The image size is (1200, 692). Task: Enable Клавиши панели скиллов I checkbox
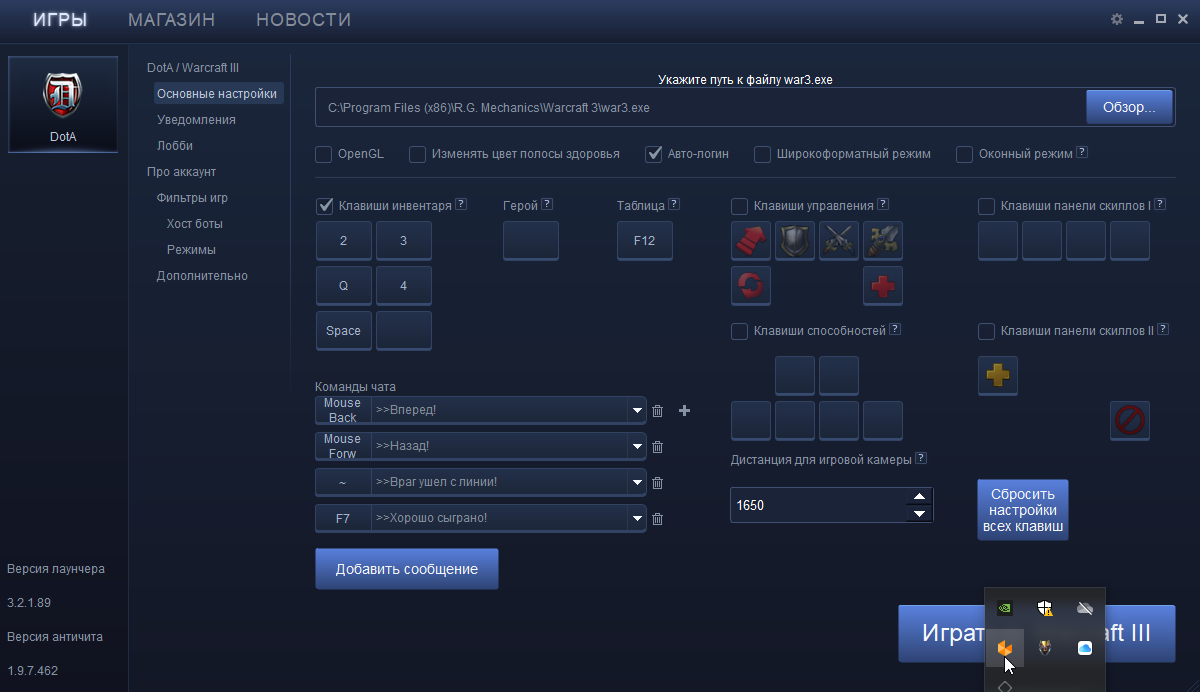pyautogui.click(x=987, y=206)
